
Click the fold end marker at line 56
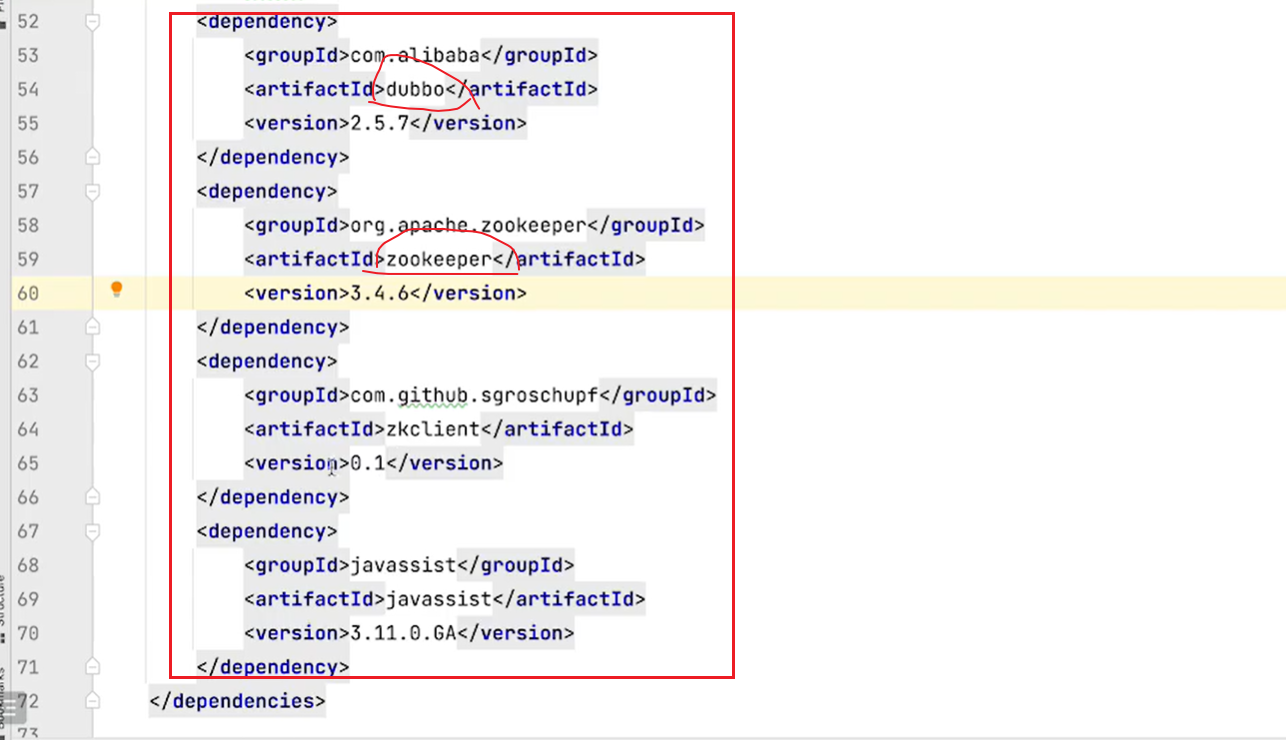coord(92,157)
